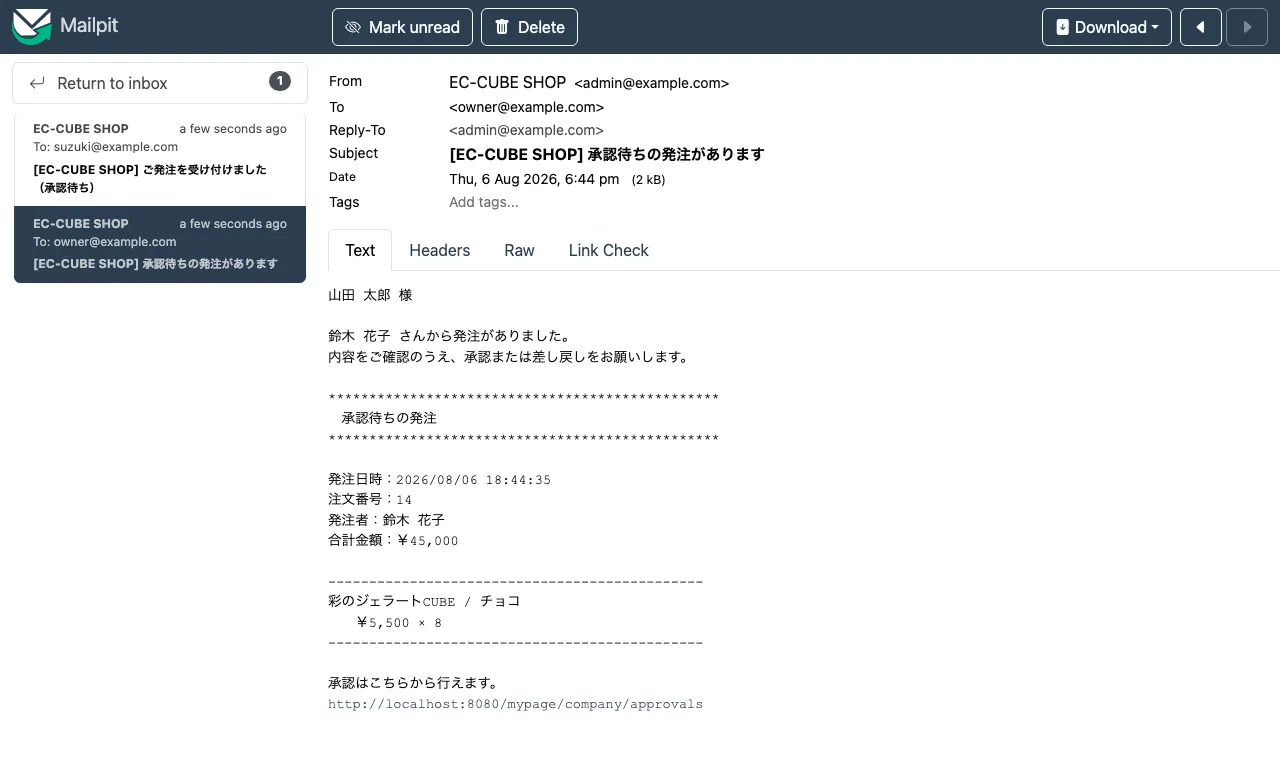
Task: Click Return to inbox
Action: pyautogui.click(x=160, y=83)
